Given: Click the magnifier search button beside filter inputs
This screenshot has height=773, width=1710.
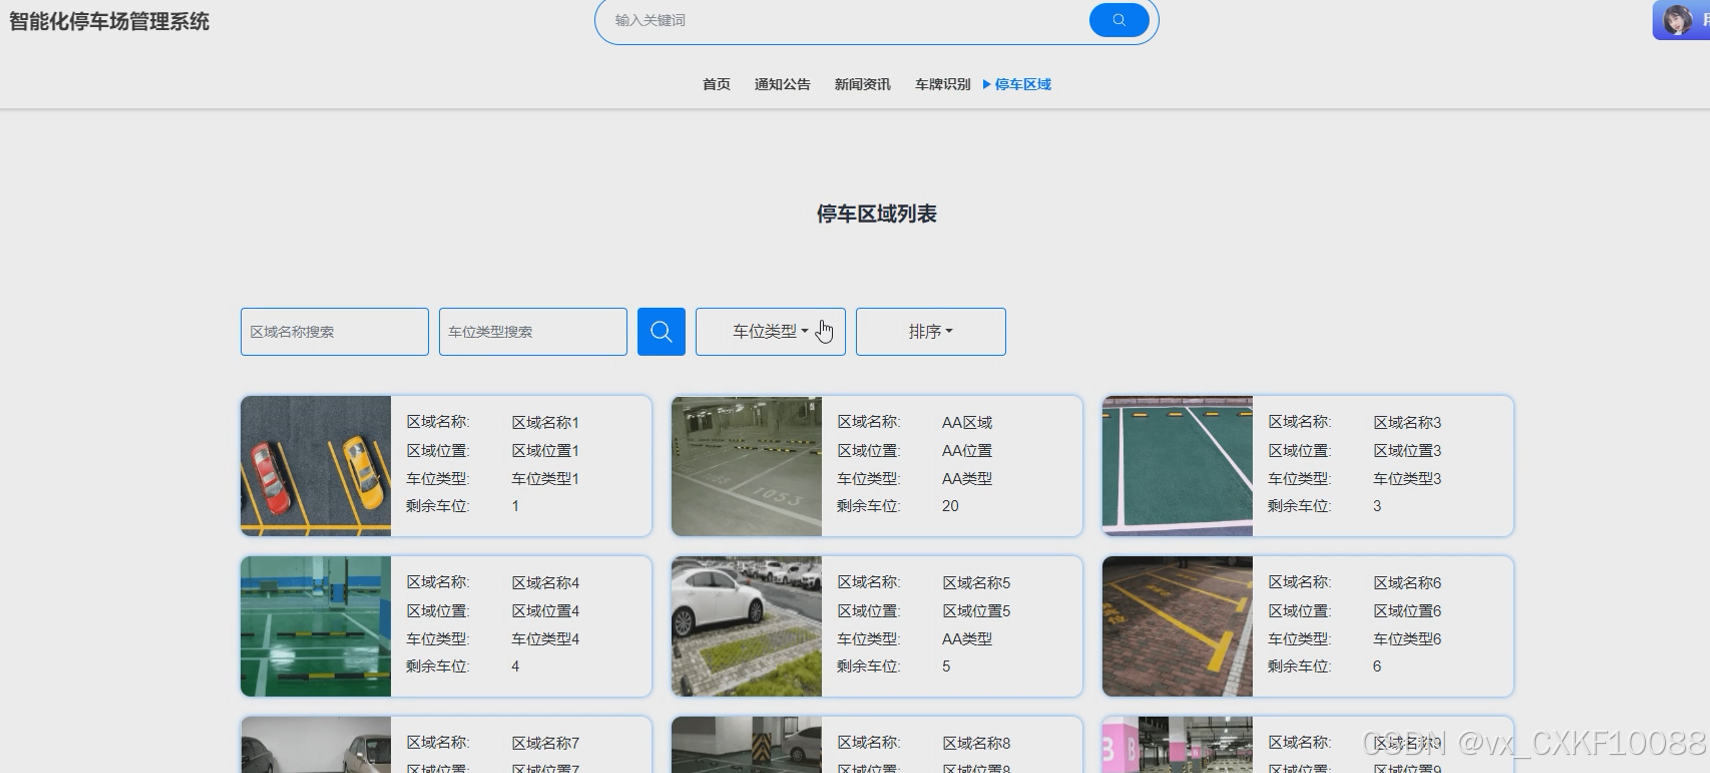Looking at the screenshot, I should coord(661,331).
